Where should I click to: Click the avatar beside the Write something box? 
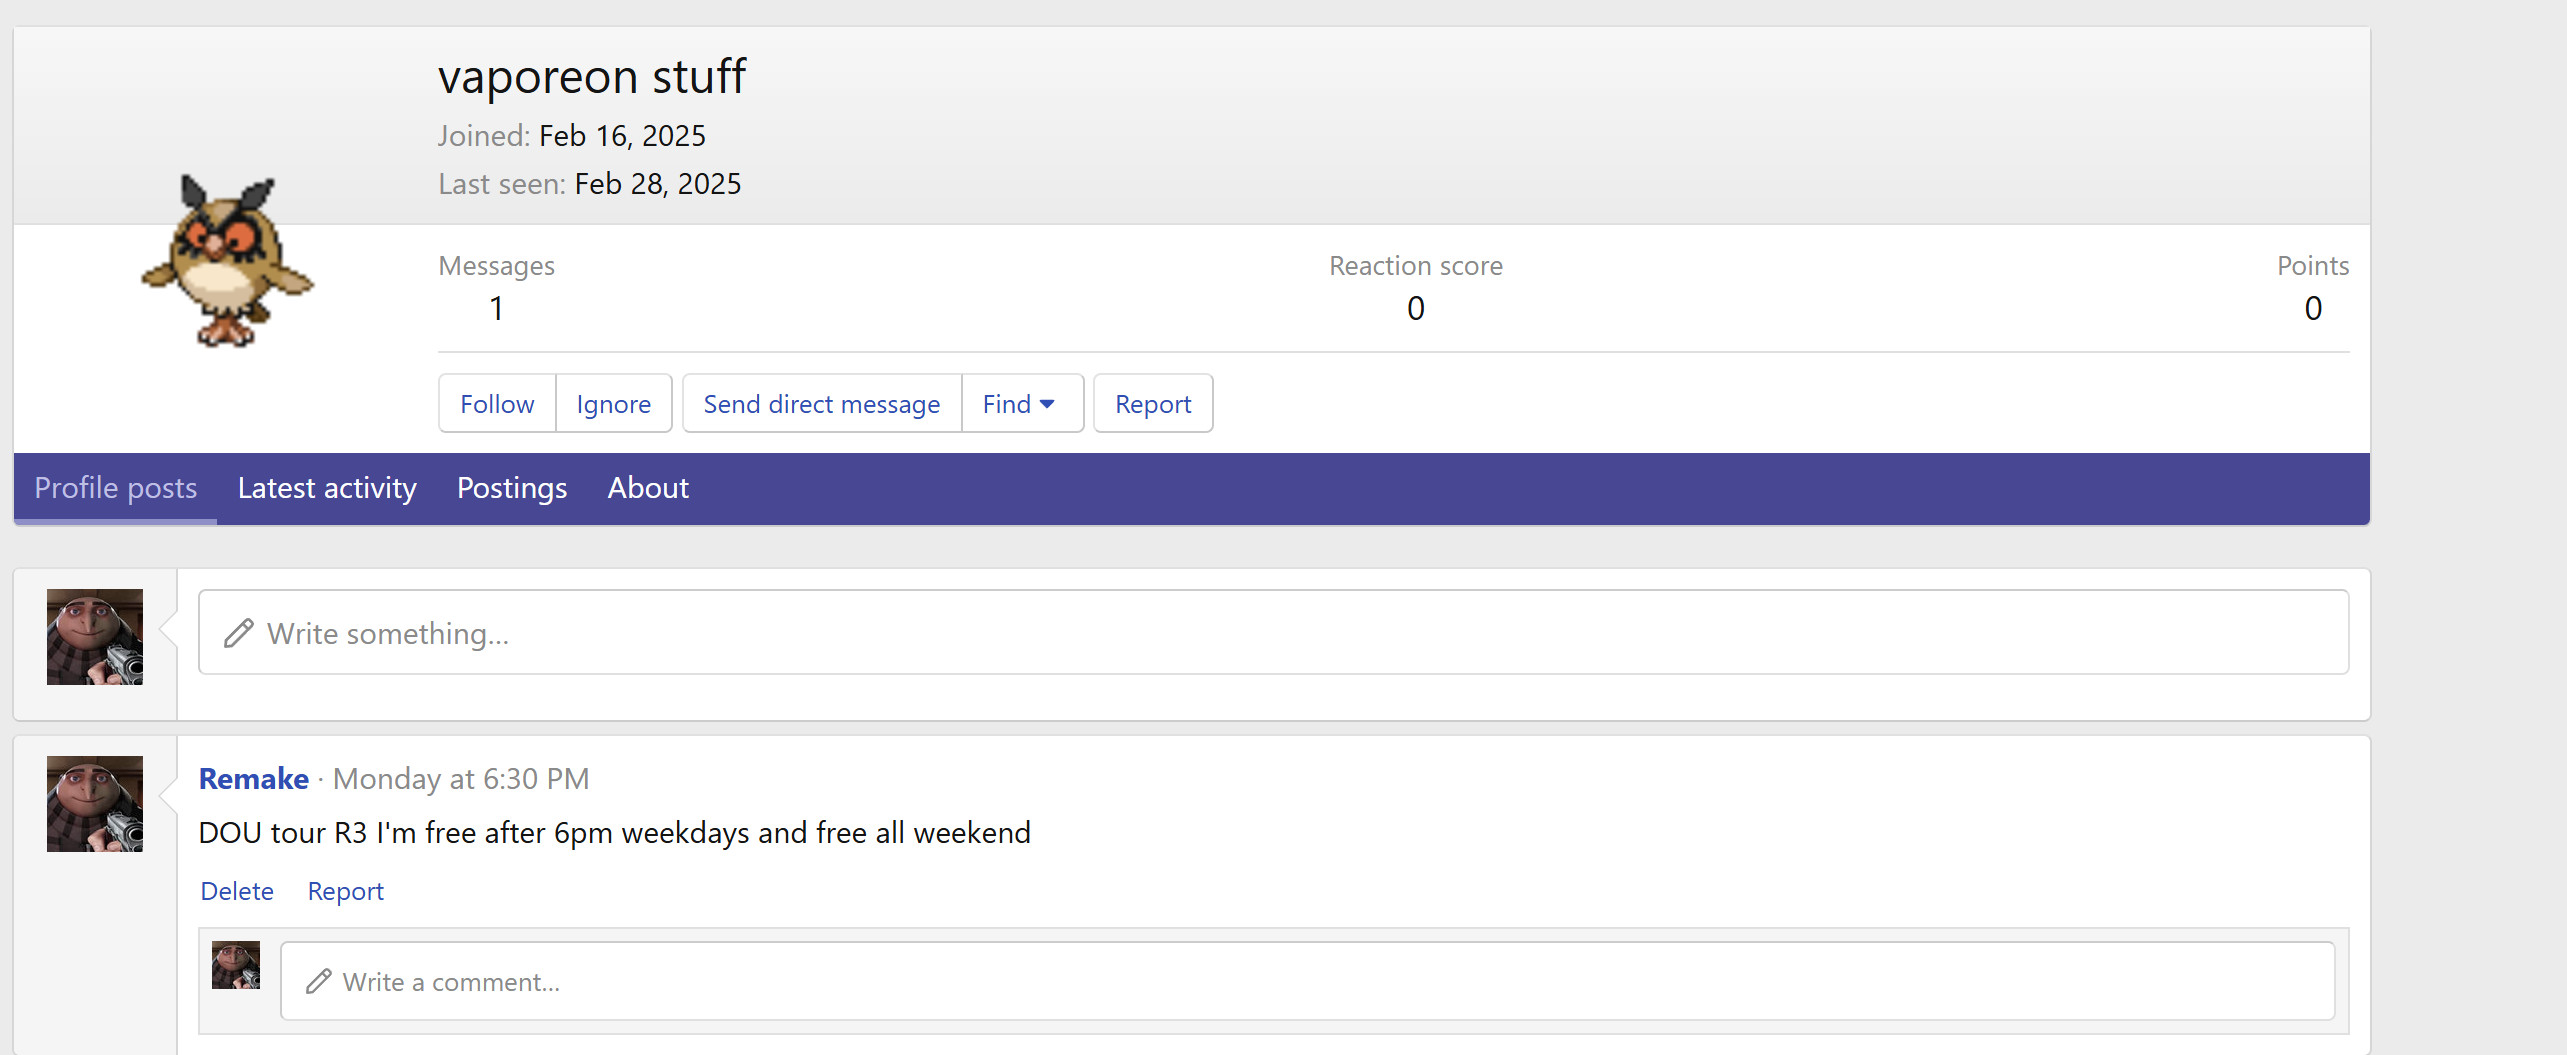coord(95,637)
